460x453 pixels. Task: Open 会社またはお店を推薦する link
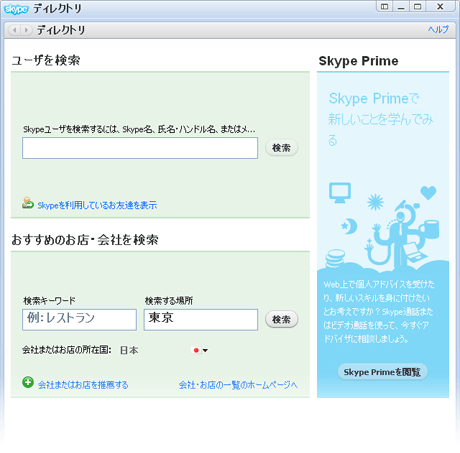[83, 385]
